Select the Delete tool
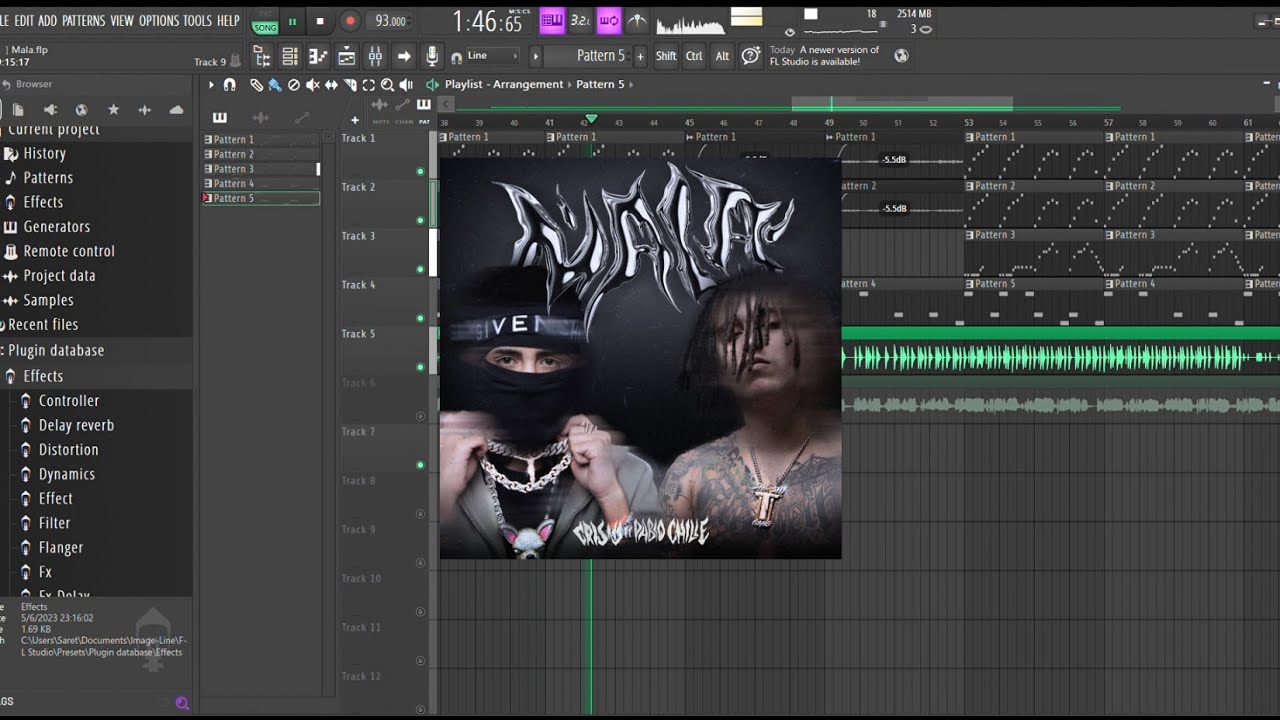The width and height of the screenshot is (1280, 720). point(293,85)
